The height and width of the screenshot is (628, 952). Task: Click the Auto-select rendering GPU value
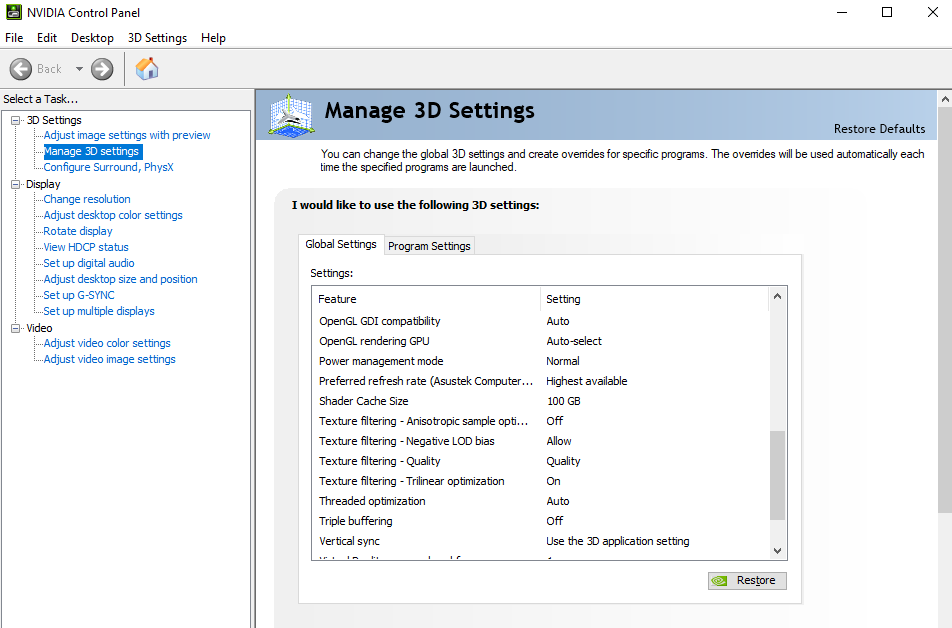pyautogui.click(x=574, y=341)
